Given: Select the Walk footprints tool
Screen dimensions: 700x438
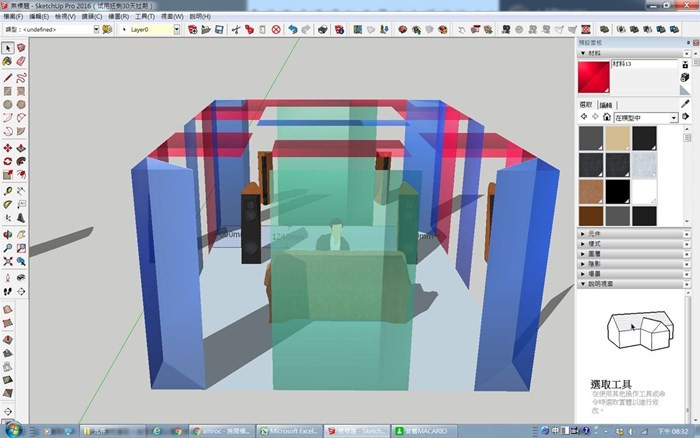Looking at the screenshot, I should pyautogui.click(x=8, y=292).
